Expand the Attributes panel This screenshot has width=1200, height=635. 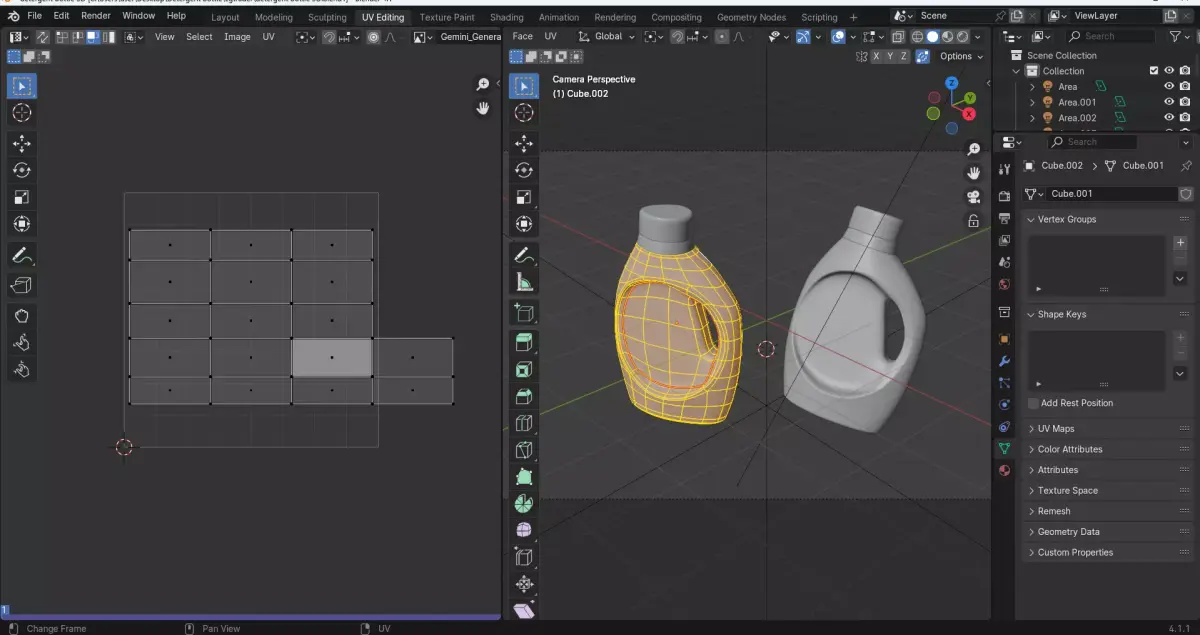click(x=1110, y=470)
